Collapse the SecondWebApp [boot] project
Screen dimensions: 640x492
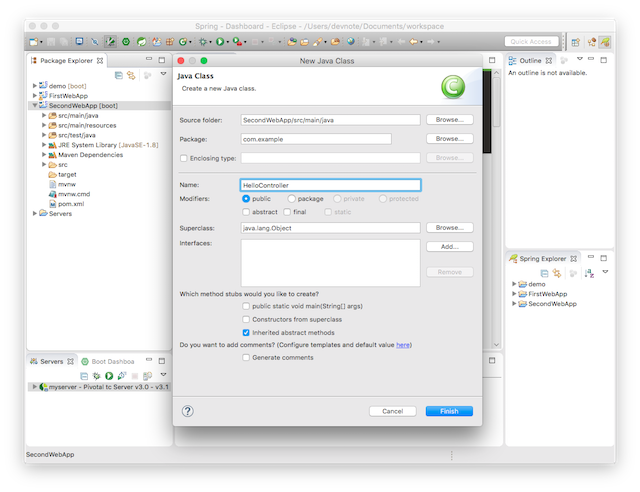click(35, 105)
